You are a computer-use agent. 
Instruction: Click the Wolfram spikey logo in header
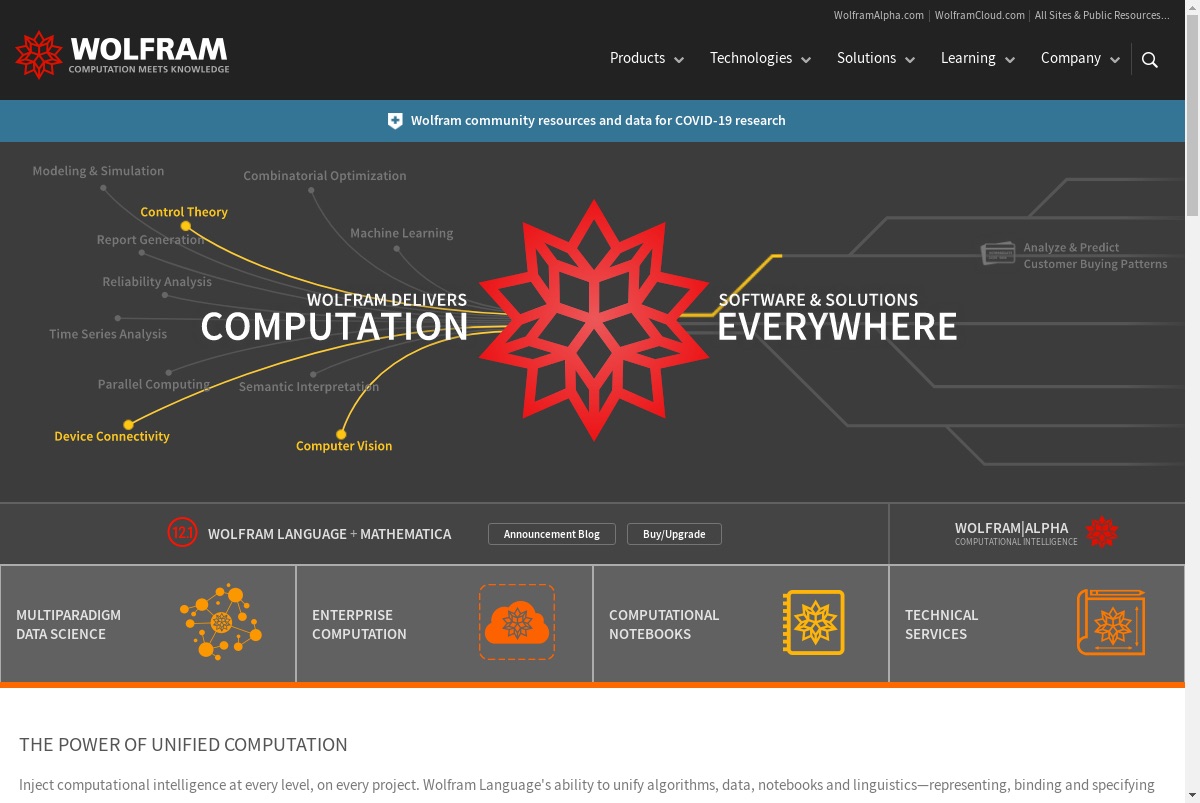pos(39,55)
